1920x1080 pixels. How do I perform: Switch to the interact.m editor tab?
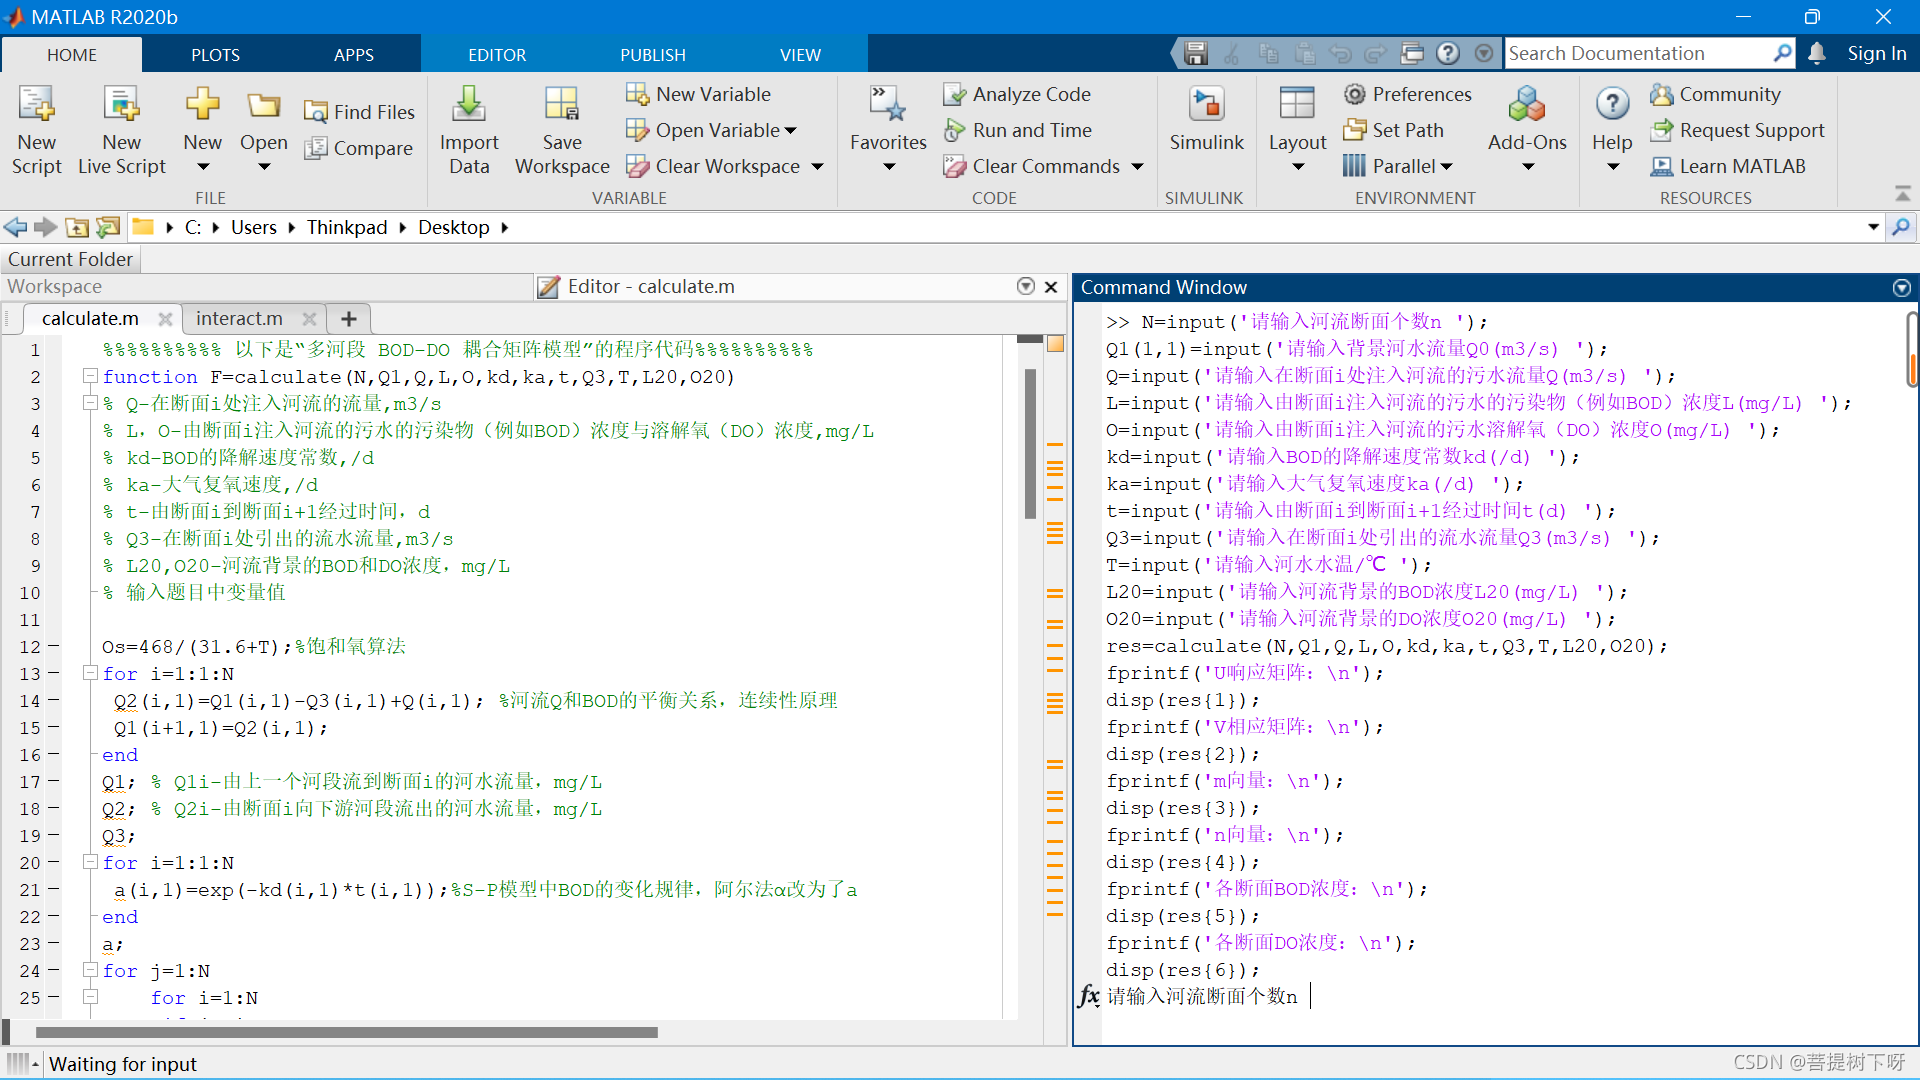[239, 318]
